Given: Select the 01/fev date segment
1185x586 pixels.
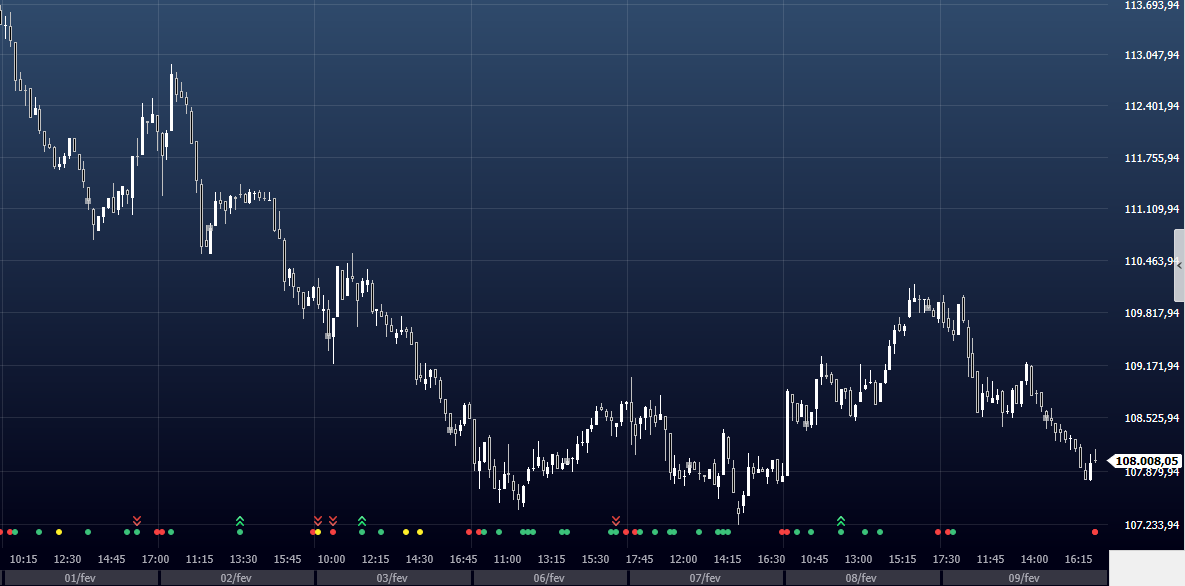Looking at the screenshot, I should 80,578.
